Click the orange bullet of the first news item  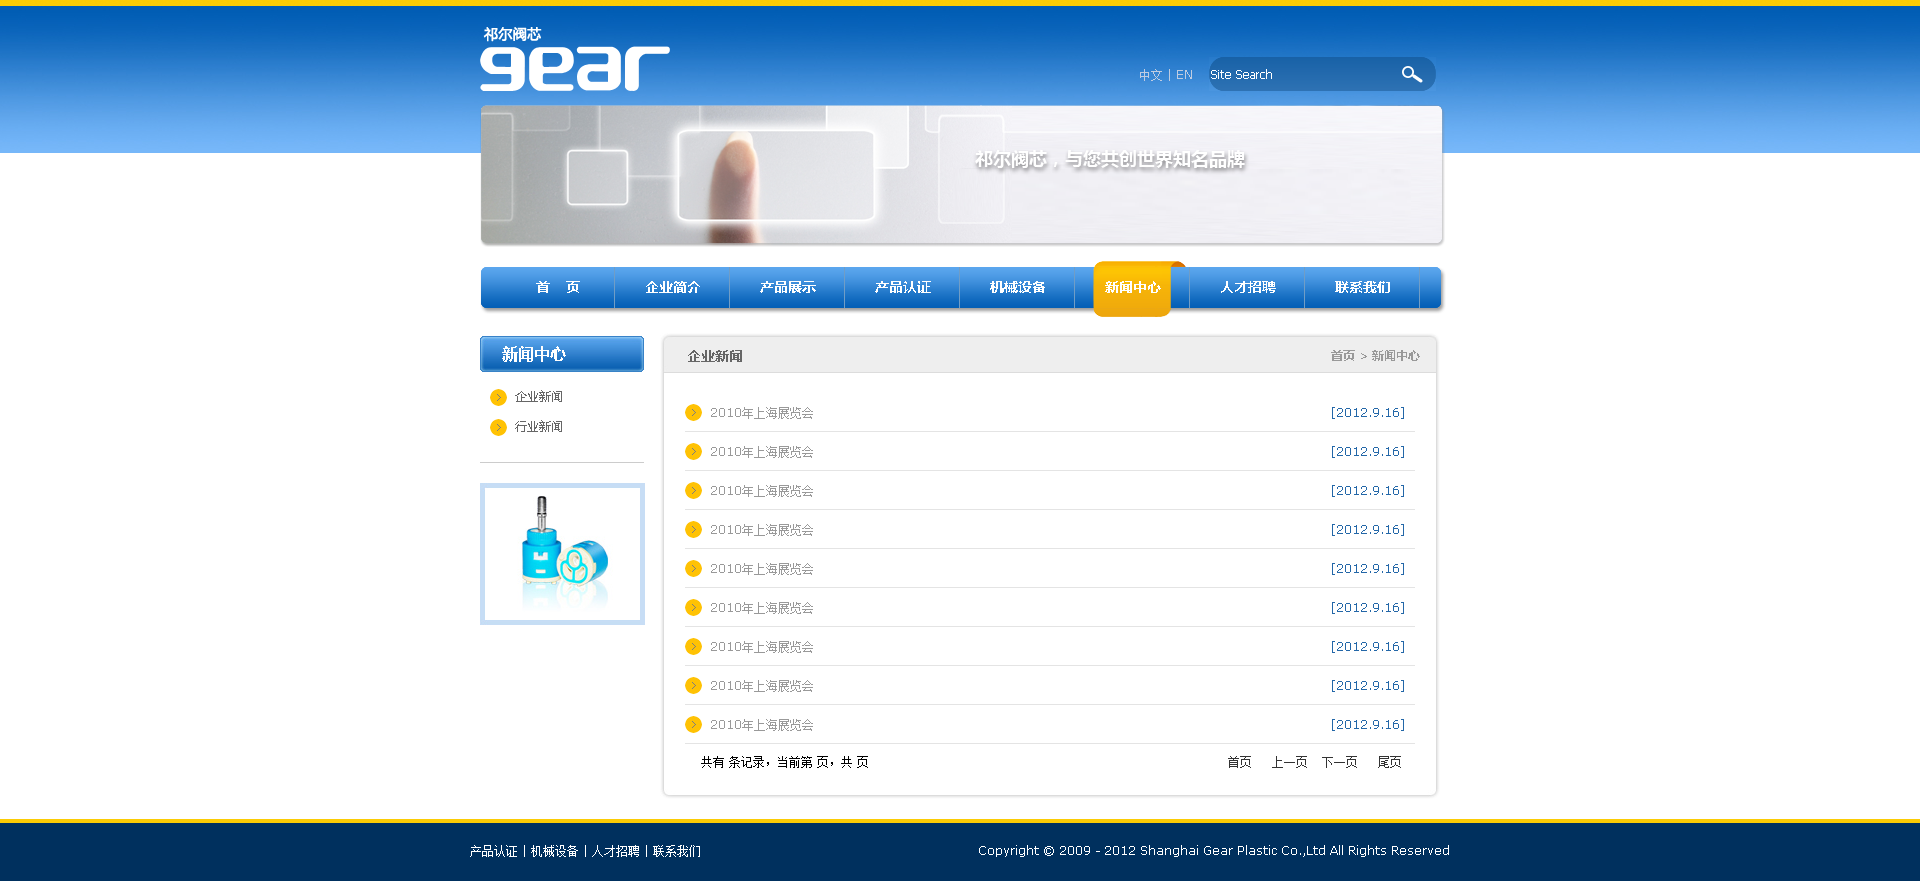pyautogui.click(x=693, y=413)
